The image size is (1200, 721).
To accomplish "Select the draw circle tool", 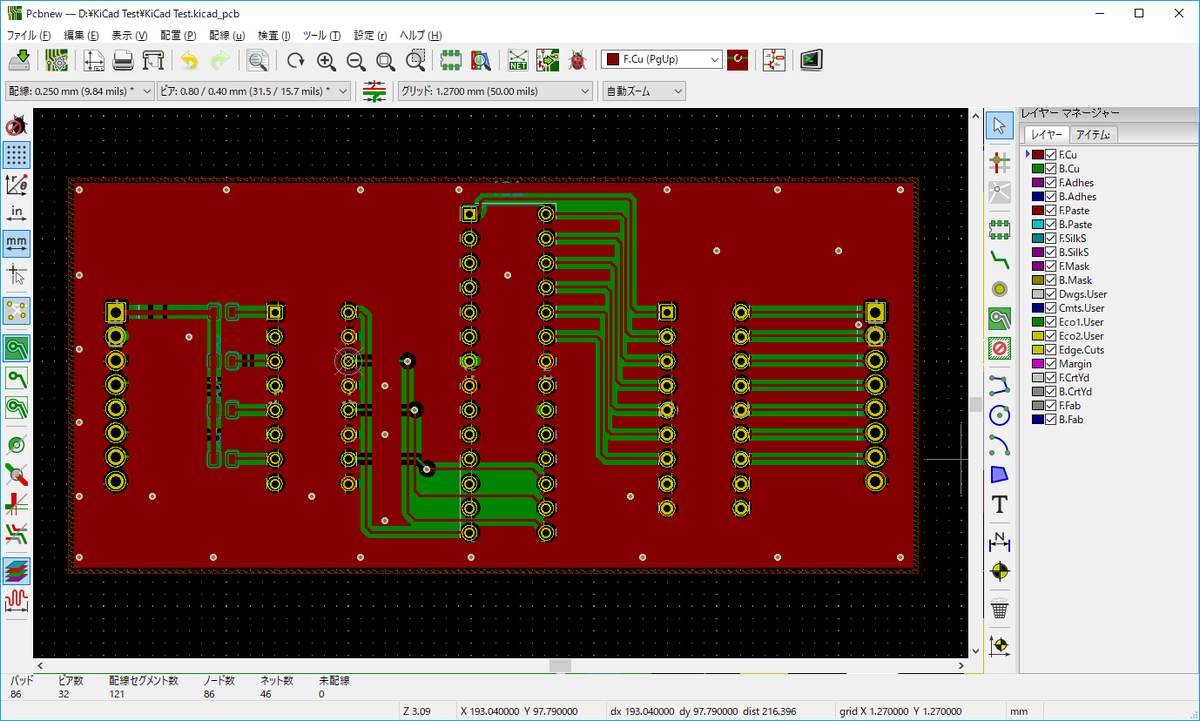I will tap(999, 415).
